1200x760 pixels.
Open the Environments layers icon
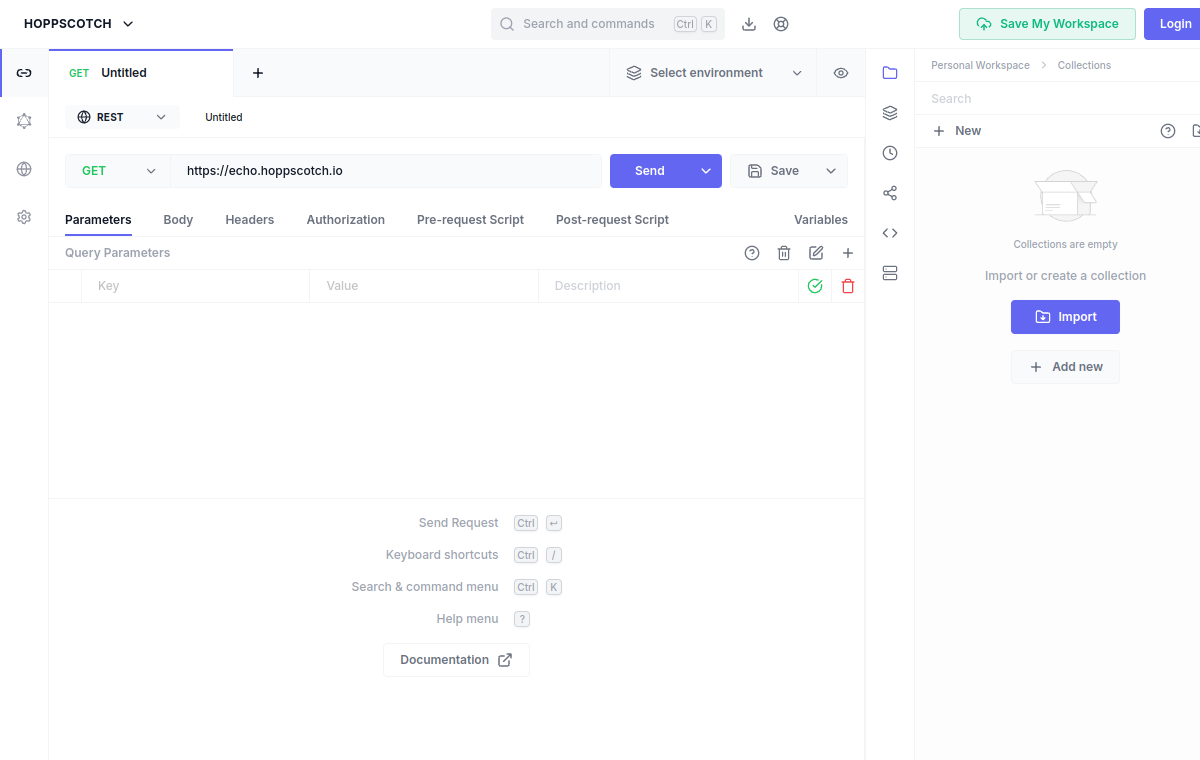click(x=890, y=113)
